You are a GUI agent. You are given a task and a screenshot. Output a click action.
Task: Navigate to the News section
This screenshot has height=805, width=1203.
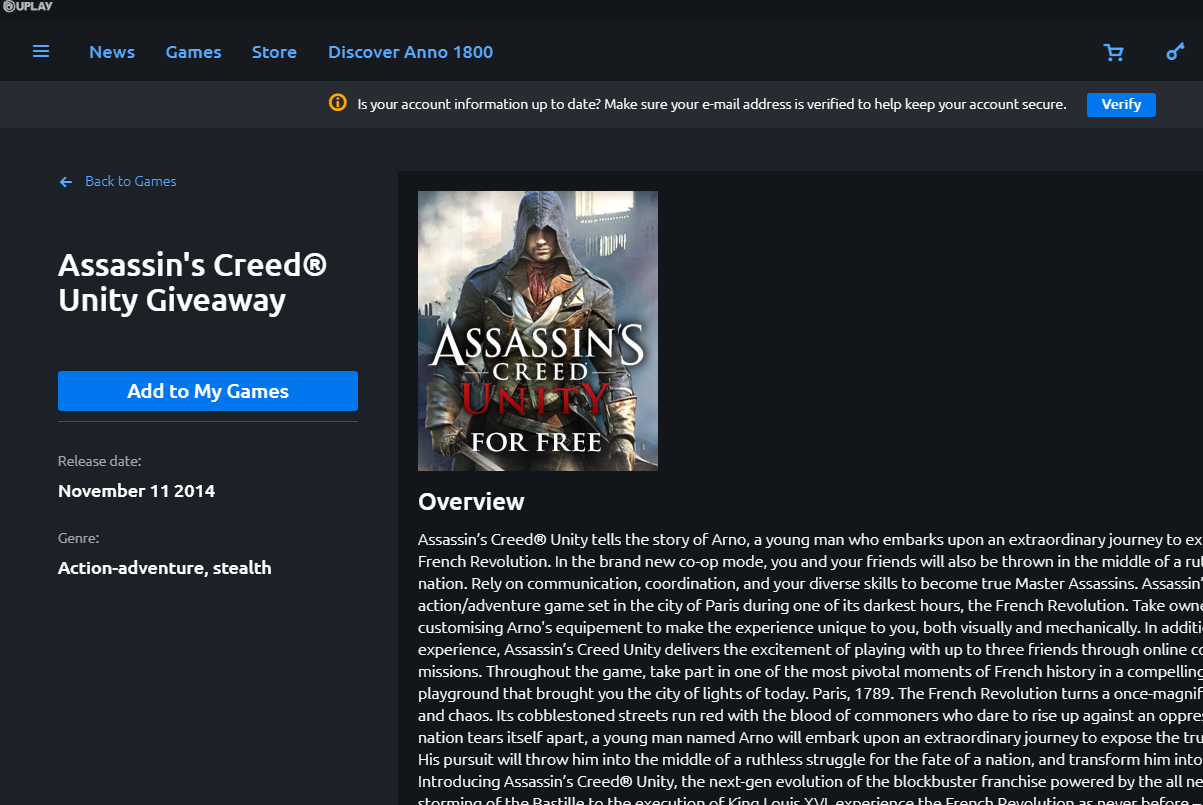click(x=112, y=51)
